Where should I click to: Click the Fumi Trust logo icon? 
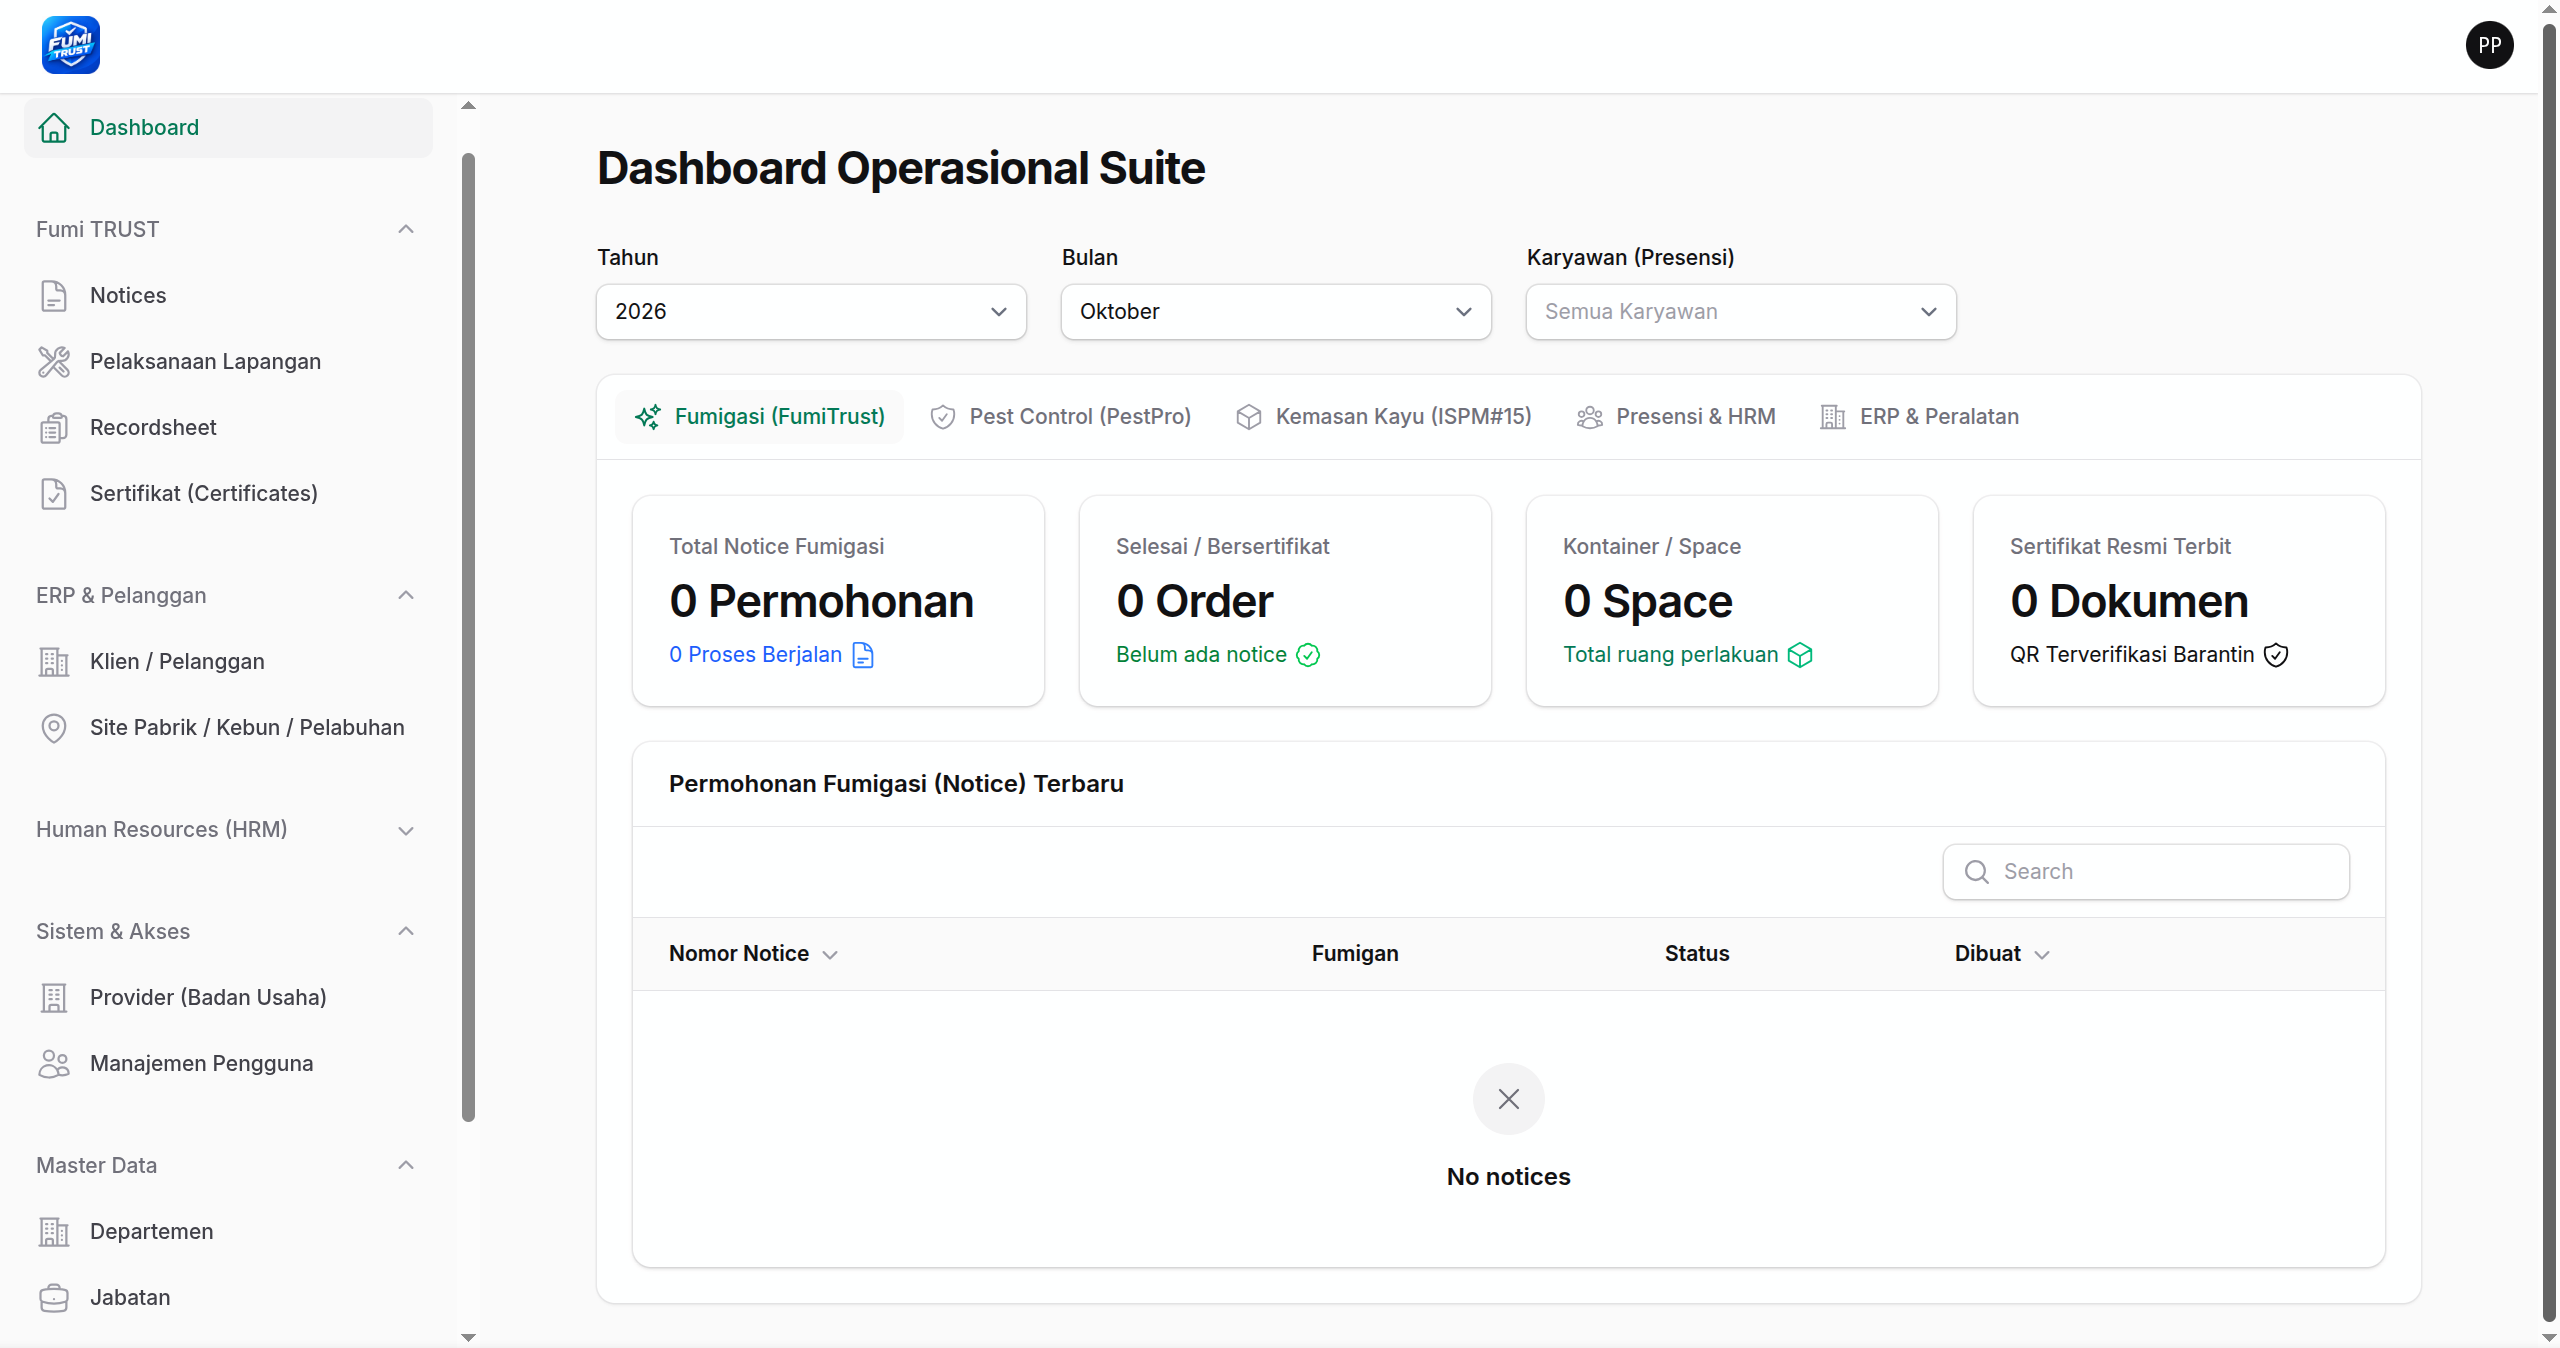coord(71,45)
